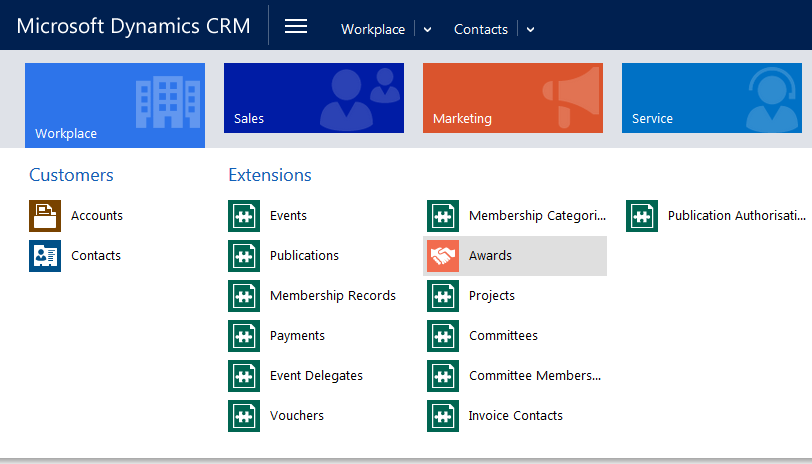
Task: Open the hamburger navigation menu icon
Action: pos(296,26)
